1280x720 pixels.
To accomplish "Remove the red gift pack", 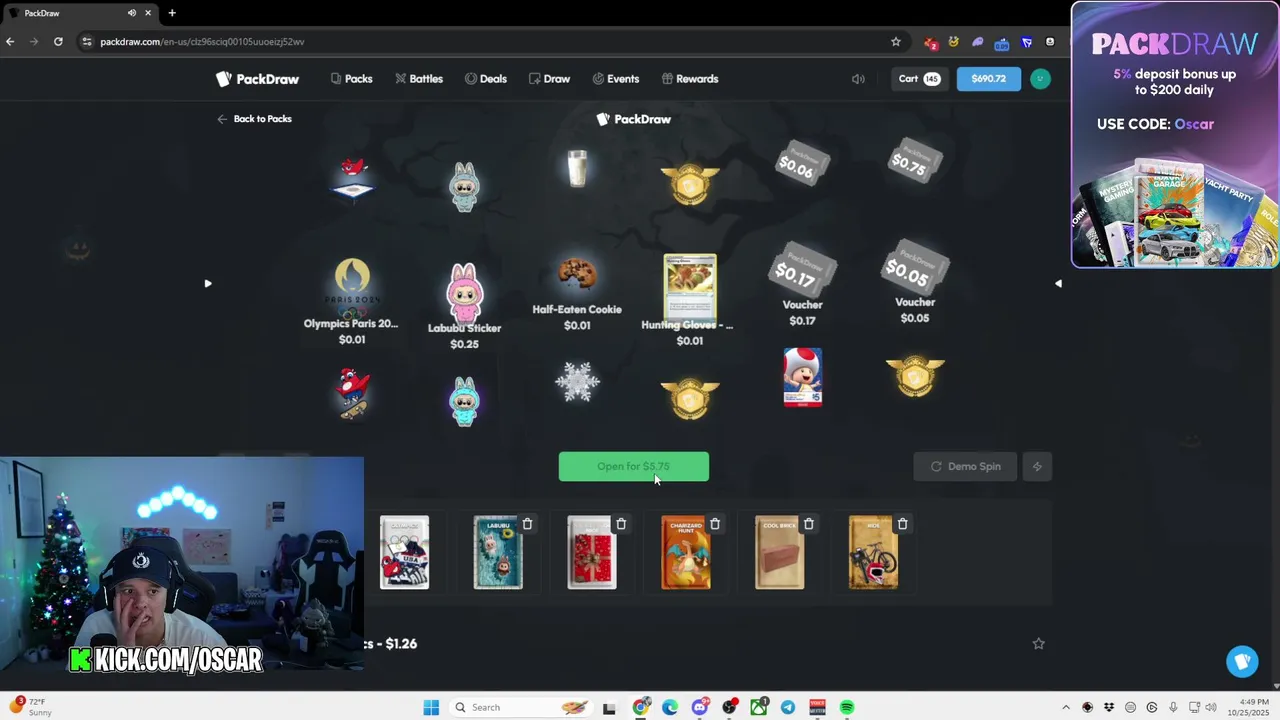I will coord(621,524).
